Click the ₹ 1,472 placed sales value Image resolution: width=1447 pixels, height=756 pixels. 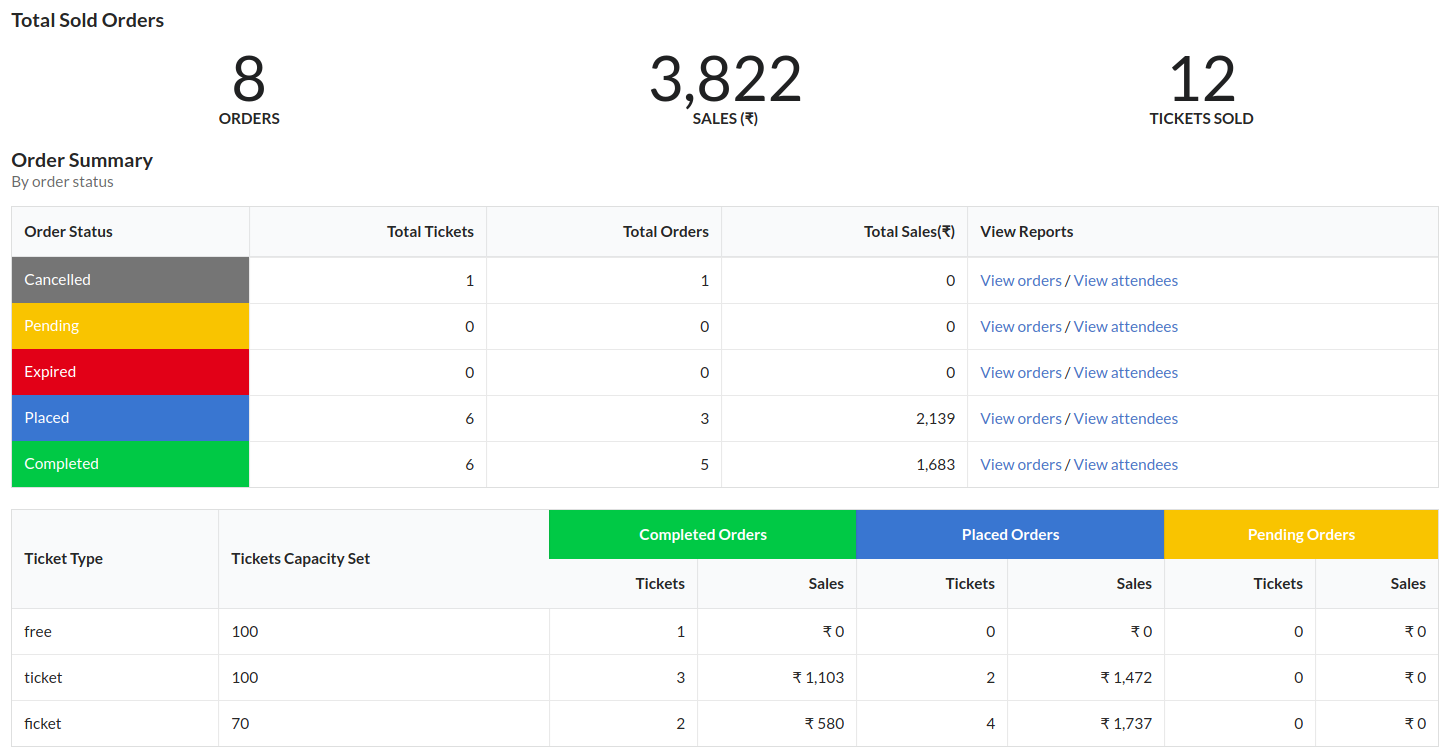tap(1126, 678)
